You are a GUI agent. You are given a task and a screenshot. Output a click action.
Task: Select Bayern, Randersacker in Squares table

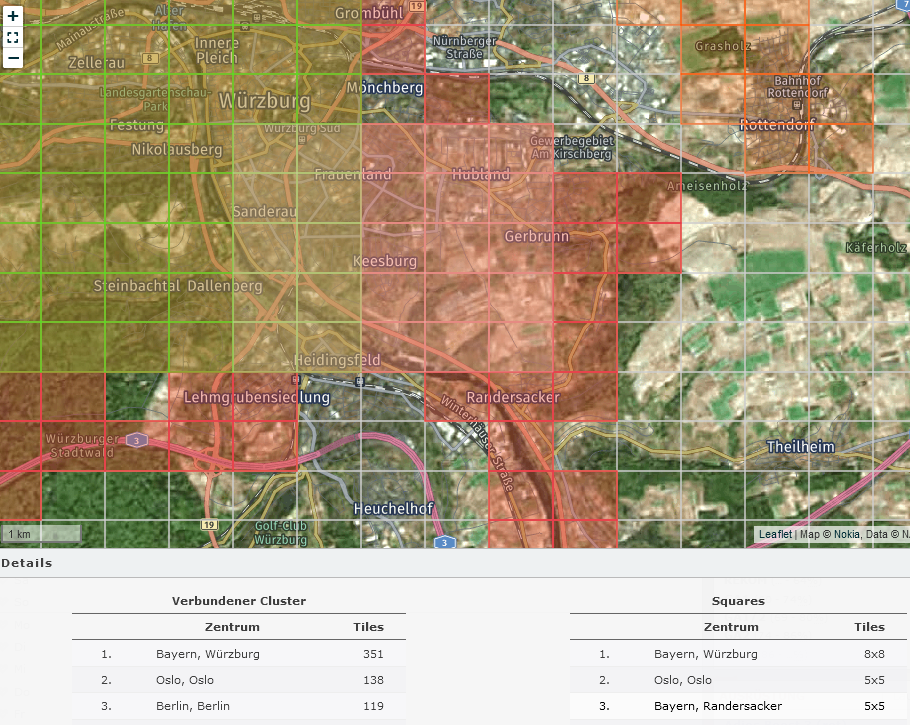718,706
